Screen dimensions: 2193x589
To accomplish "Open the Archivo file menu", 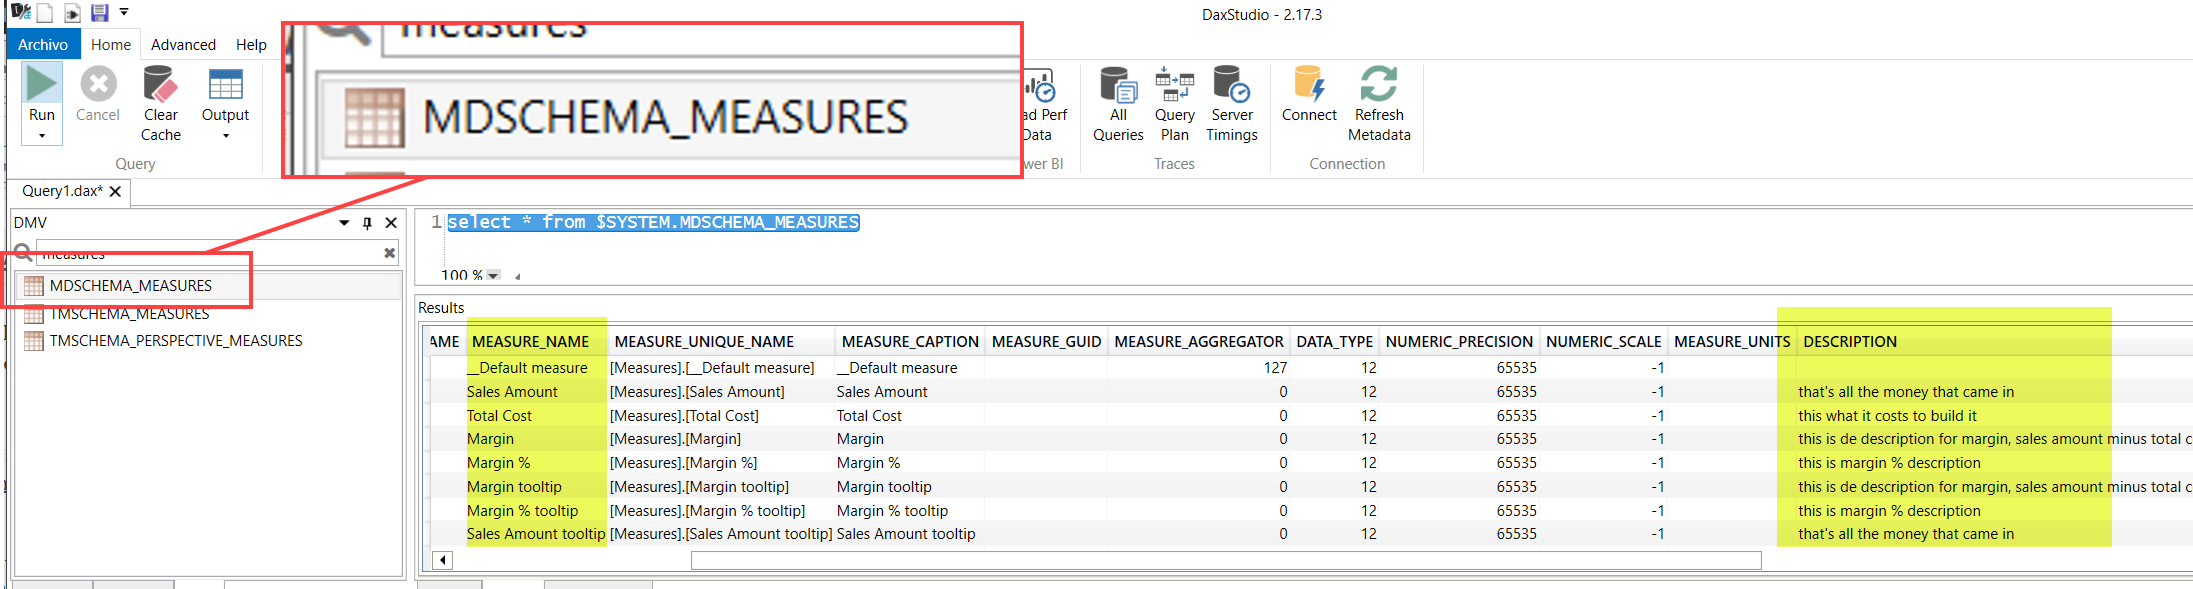I will tap(43, 45).
